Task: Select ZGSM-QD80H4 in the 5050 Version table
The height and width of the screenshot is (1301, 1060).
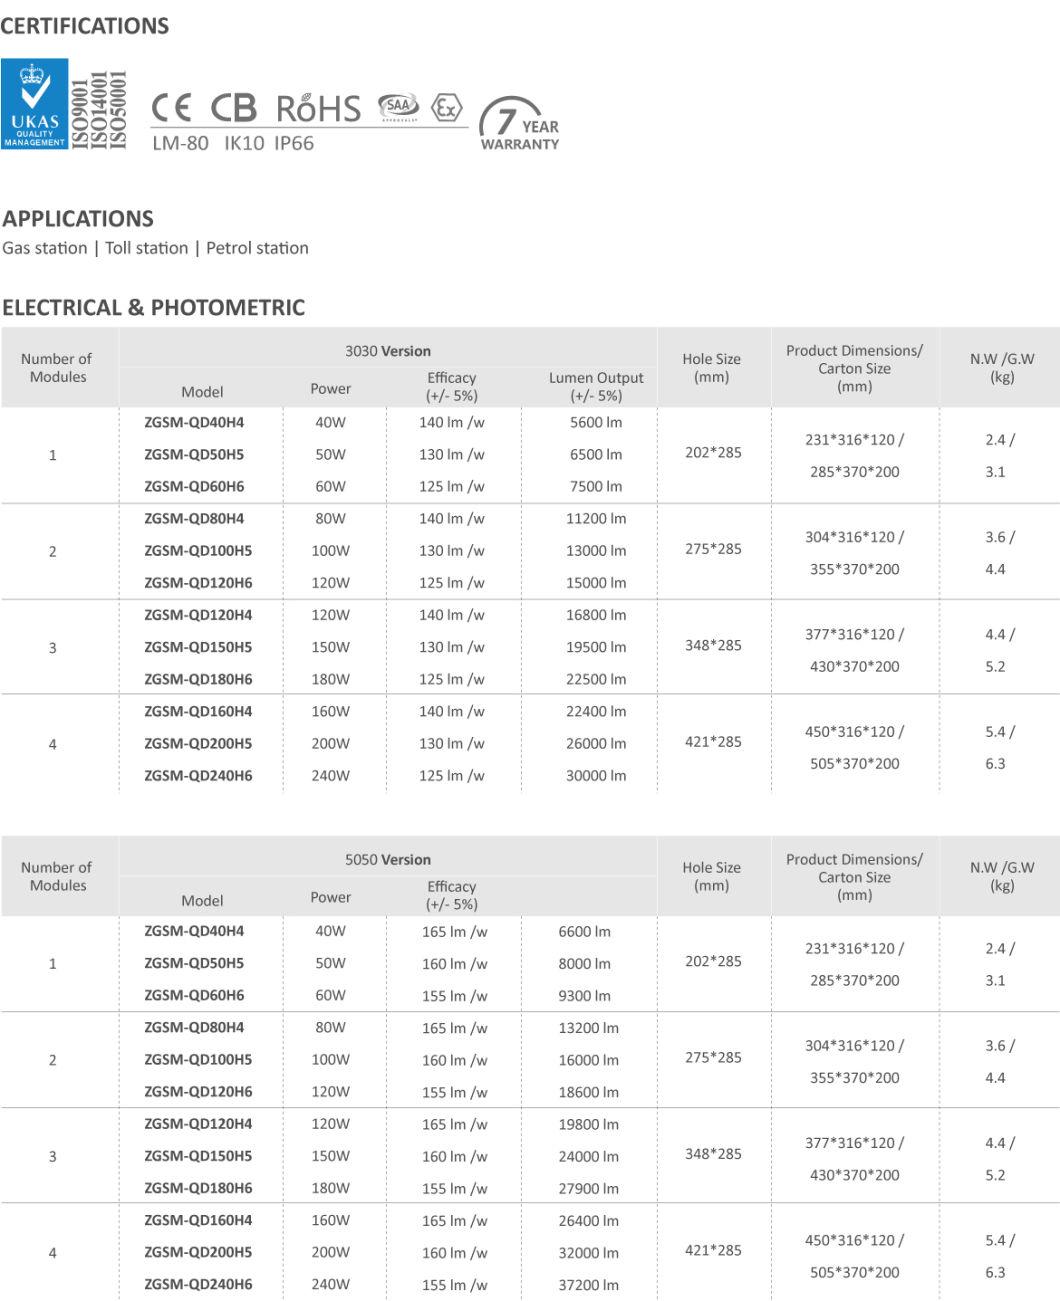Action: (194, 1027)
